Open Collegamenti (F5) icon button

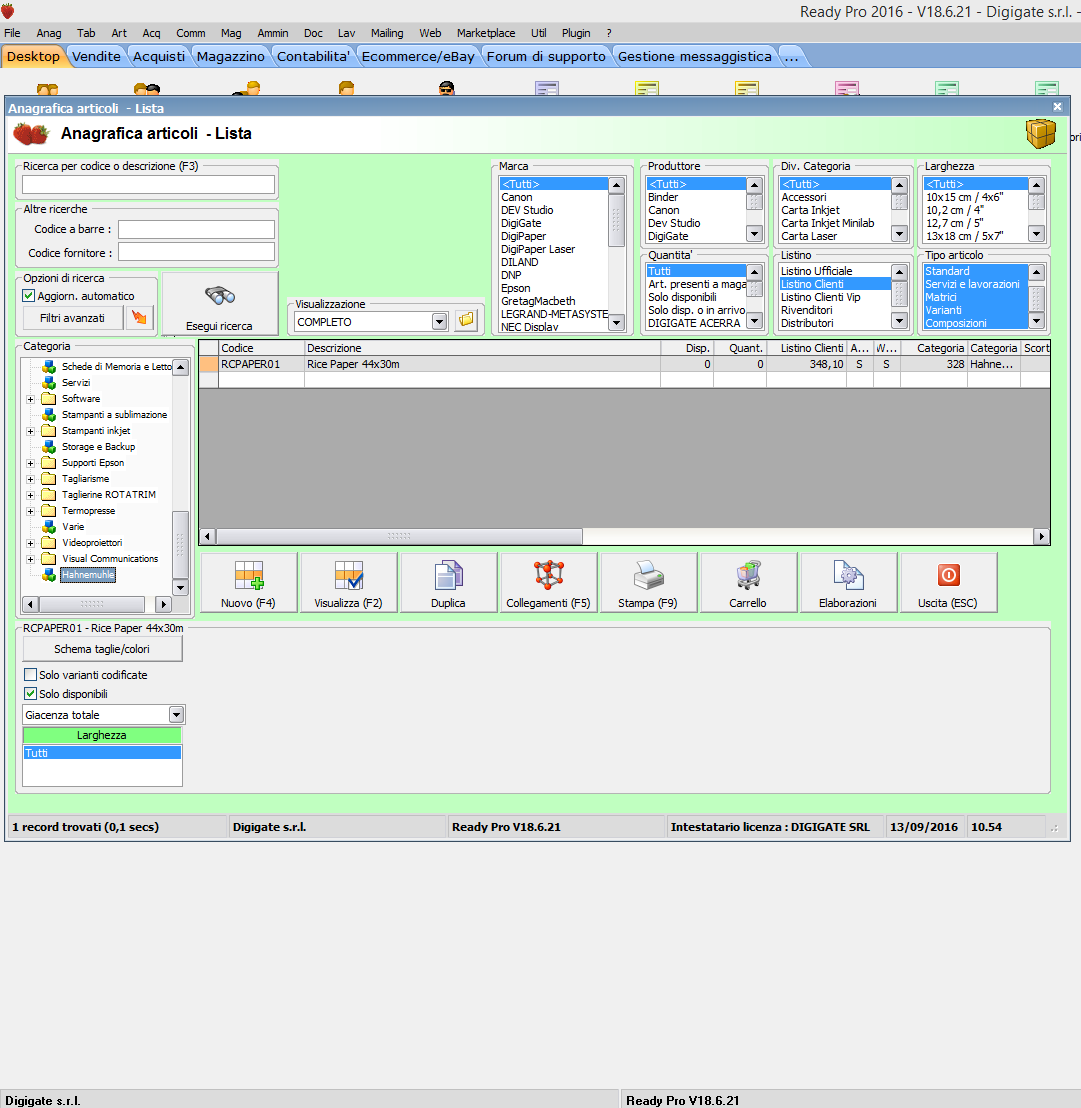(x=548, y=582)
